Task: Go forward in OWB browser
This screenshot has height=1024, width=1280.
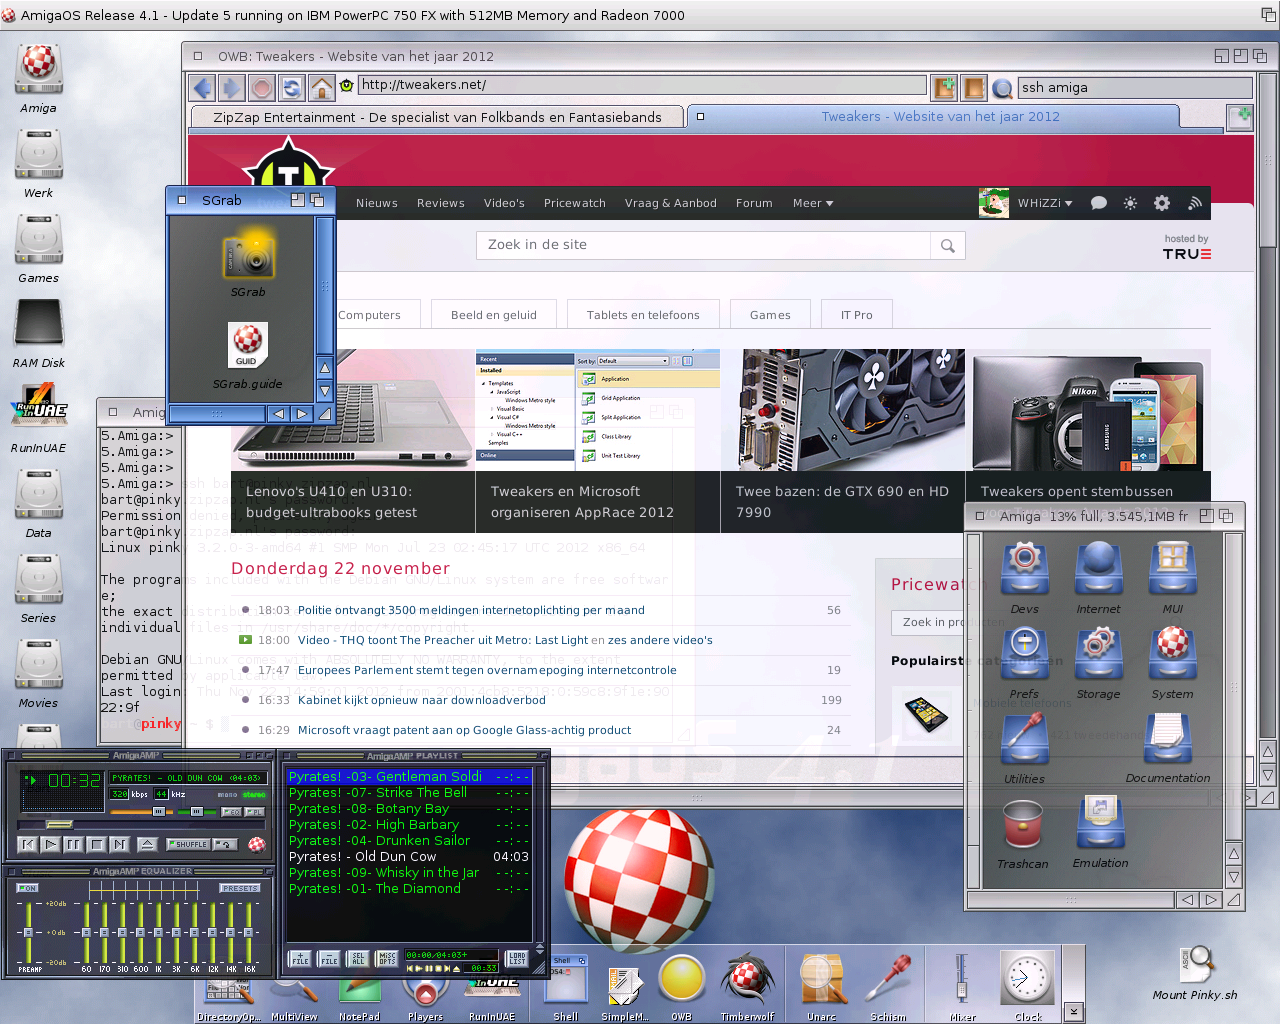Action: pos(232,88)
